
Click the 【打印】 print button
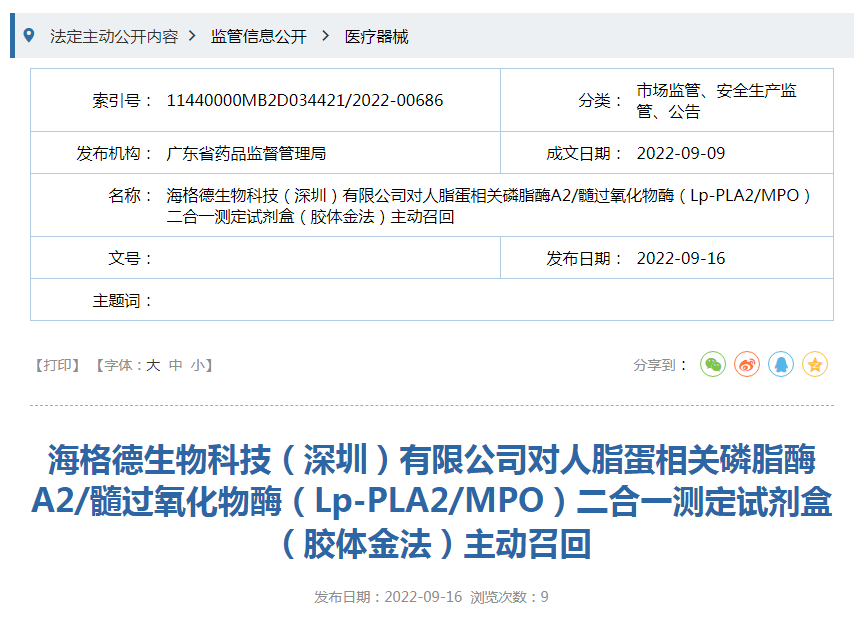(58, 365)
